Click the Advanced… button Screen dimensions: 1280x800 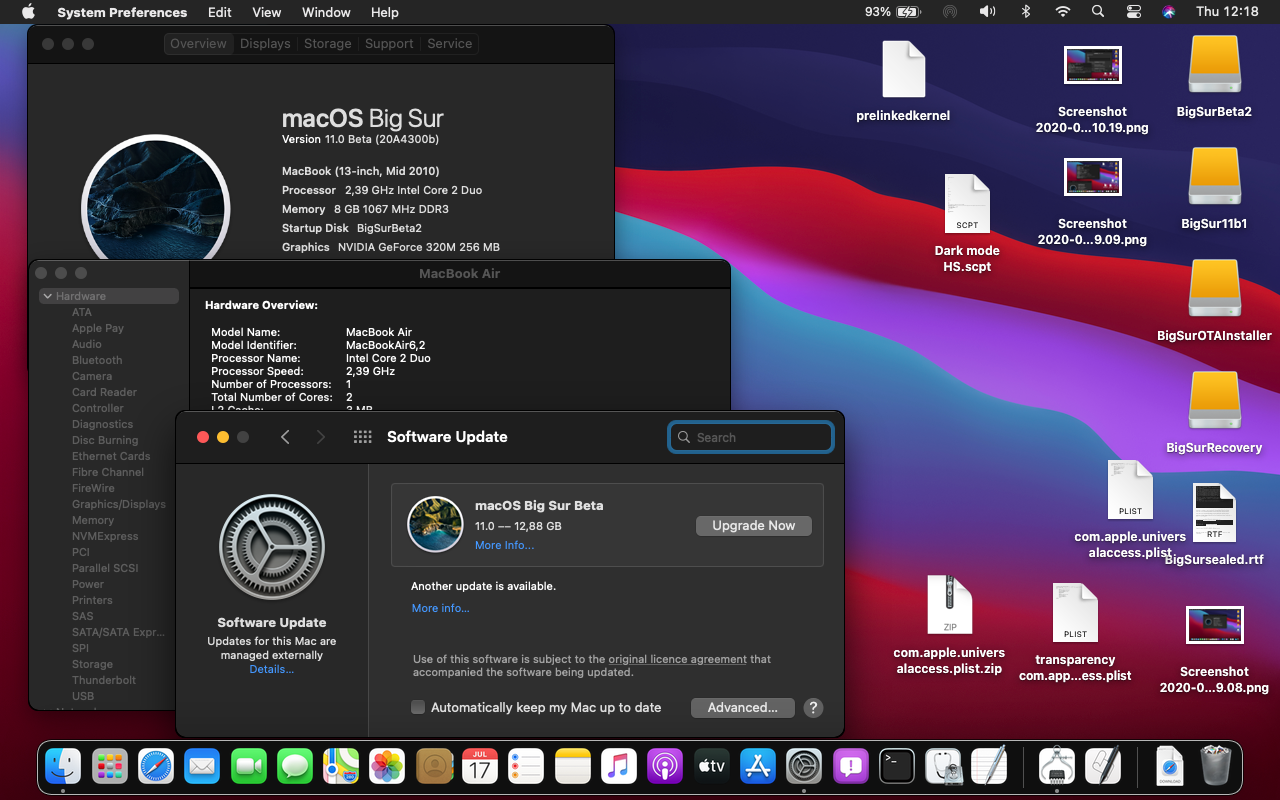point(742,708)
